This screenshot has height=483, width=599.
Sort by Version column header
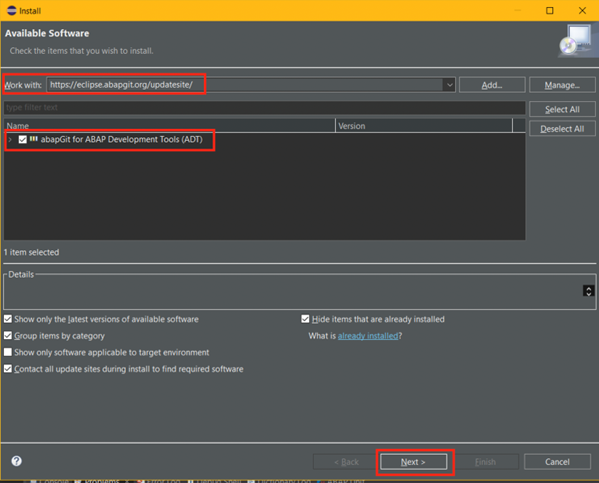[424, 126]
